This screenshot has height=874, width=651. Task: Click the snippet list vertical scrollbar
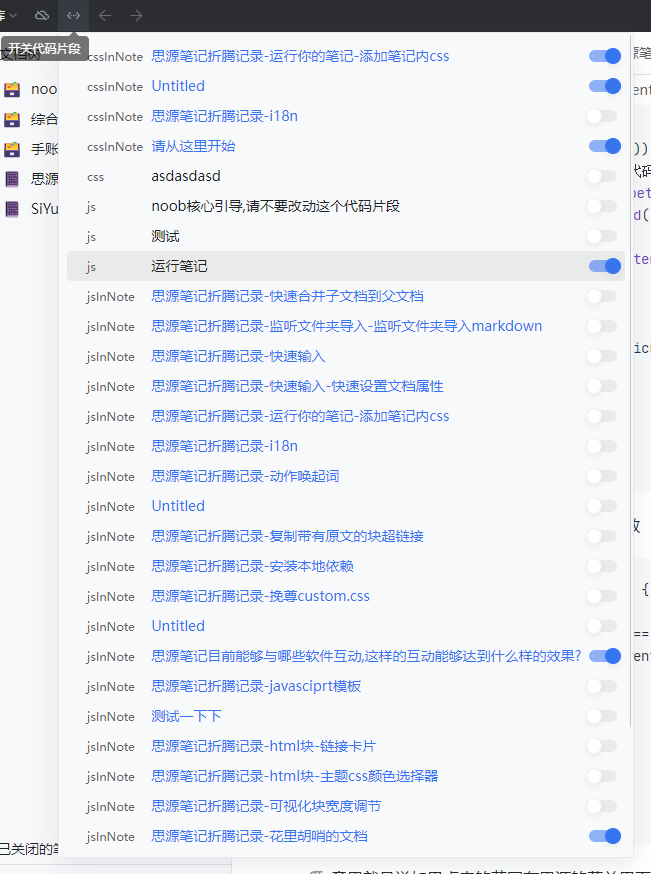point(630,382)
